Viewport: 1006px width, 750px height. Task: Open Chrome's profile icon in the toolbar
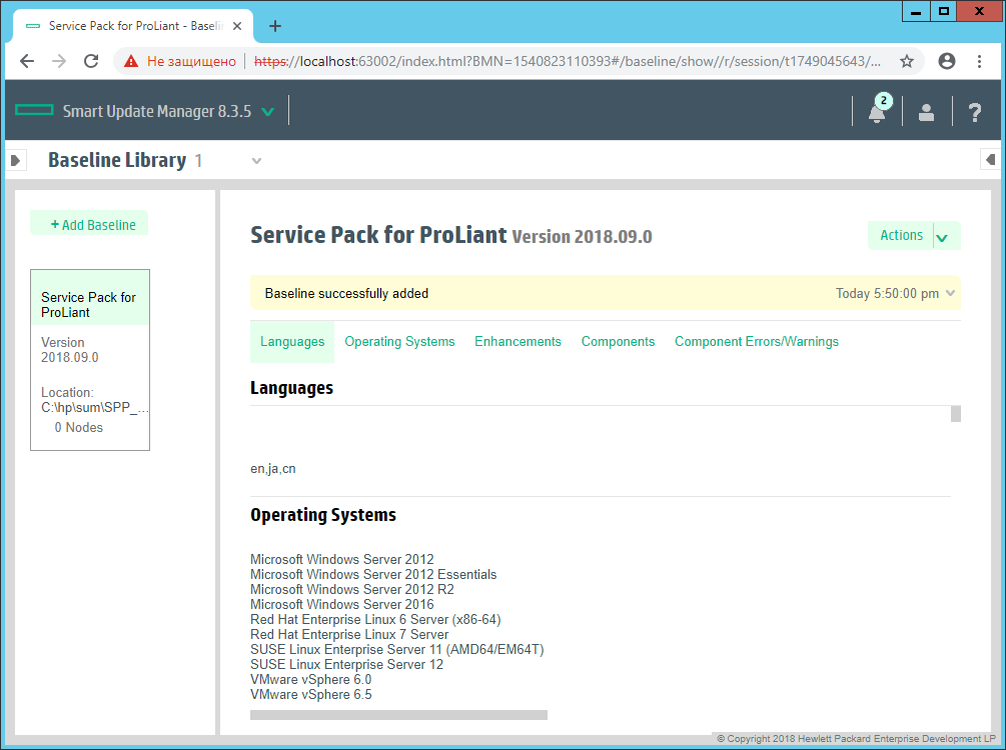click(946, 61)
